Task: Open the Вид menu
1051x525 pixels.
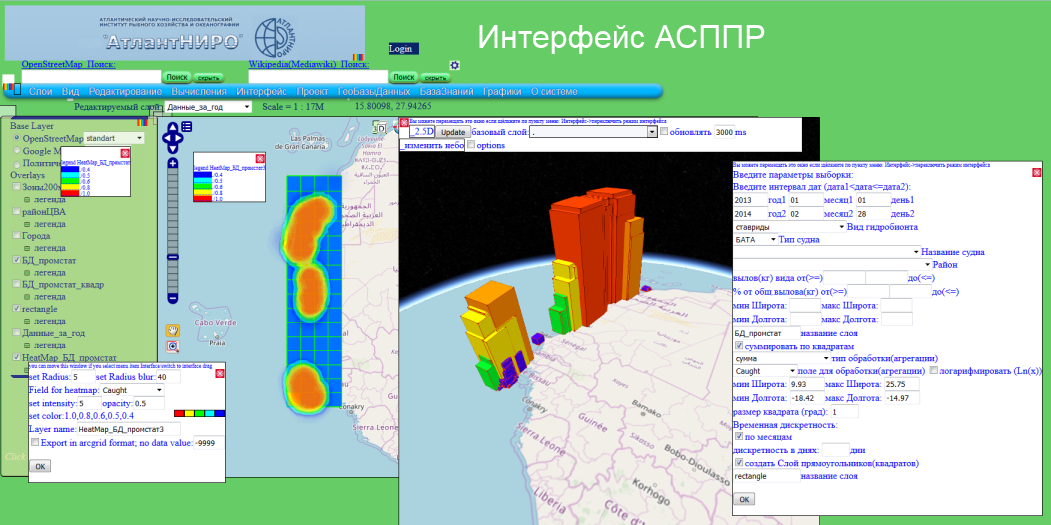Action: 70,92
